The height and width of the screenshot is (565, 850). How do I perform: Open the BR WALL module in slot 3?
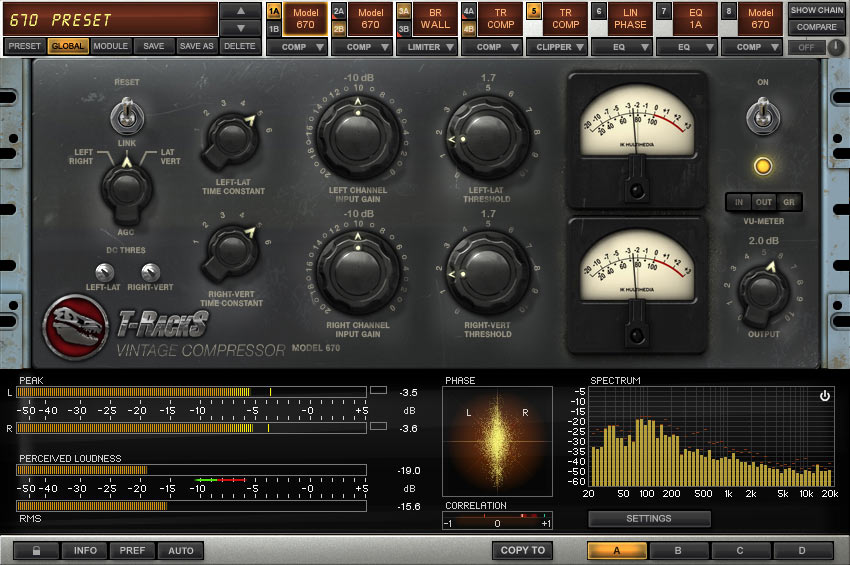435,19
